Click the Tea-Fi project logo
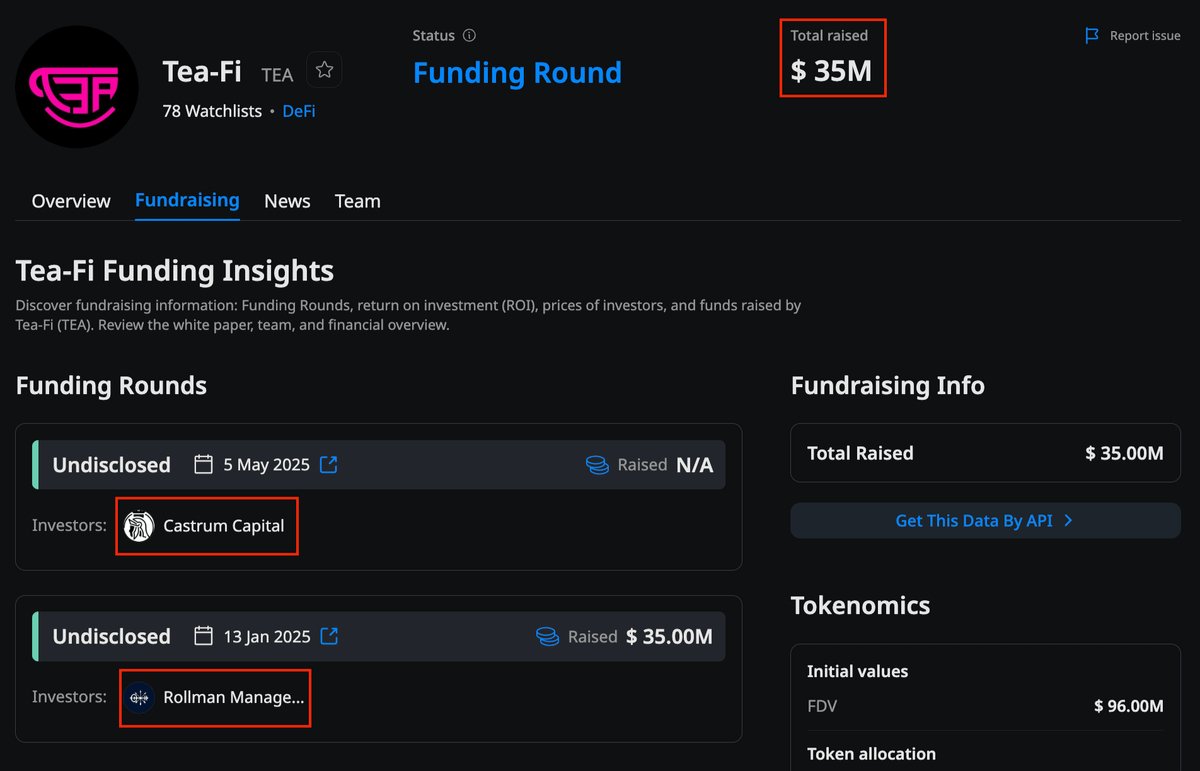 click(x=76, y=87)
